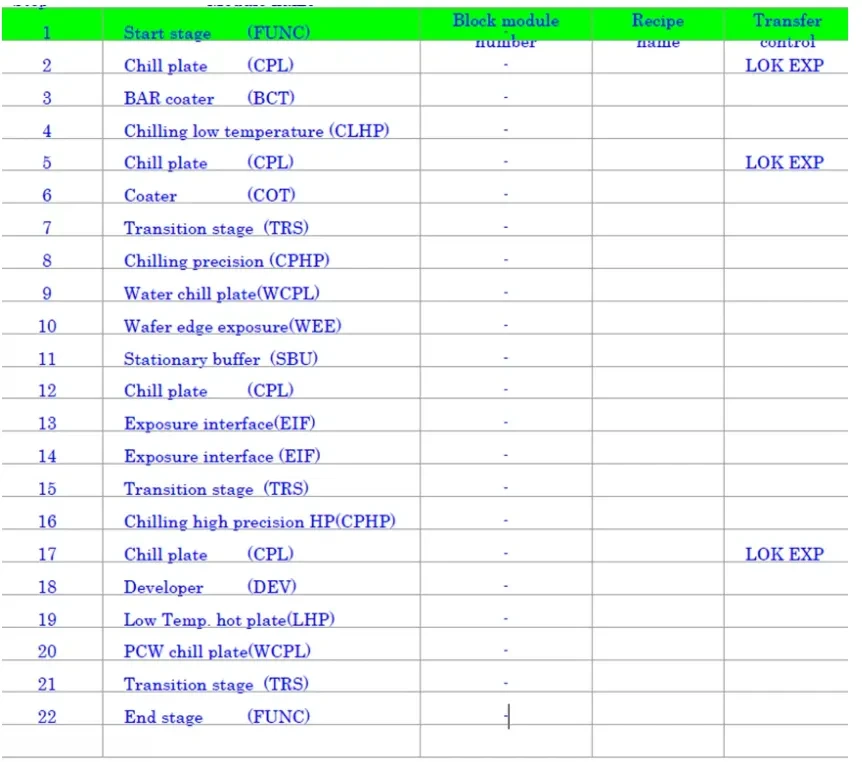Click Chilling precision (CPHP) in step 8
The image size is (862, 762).
pos(226,261)
